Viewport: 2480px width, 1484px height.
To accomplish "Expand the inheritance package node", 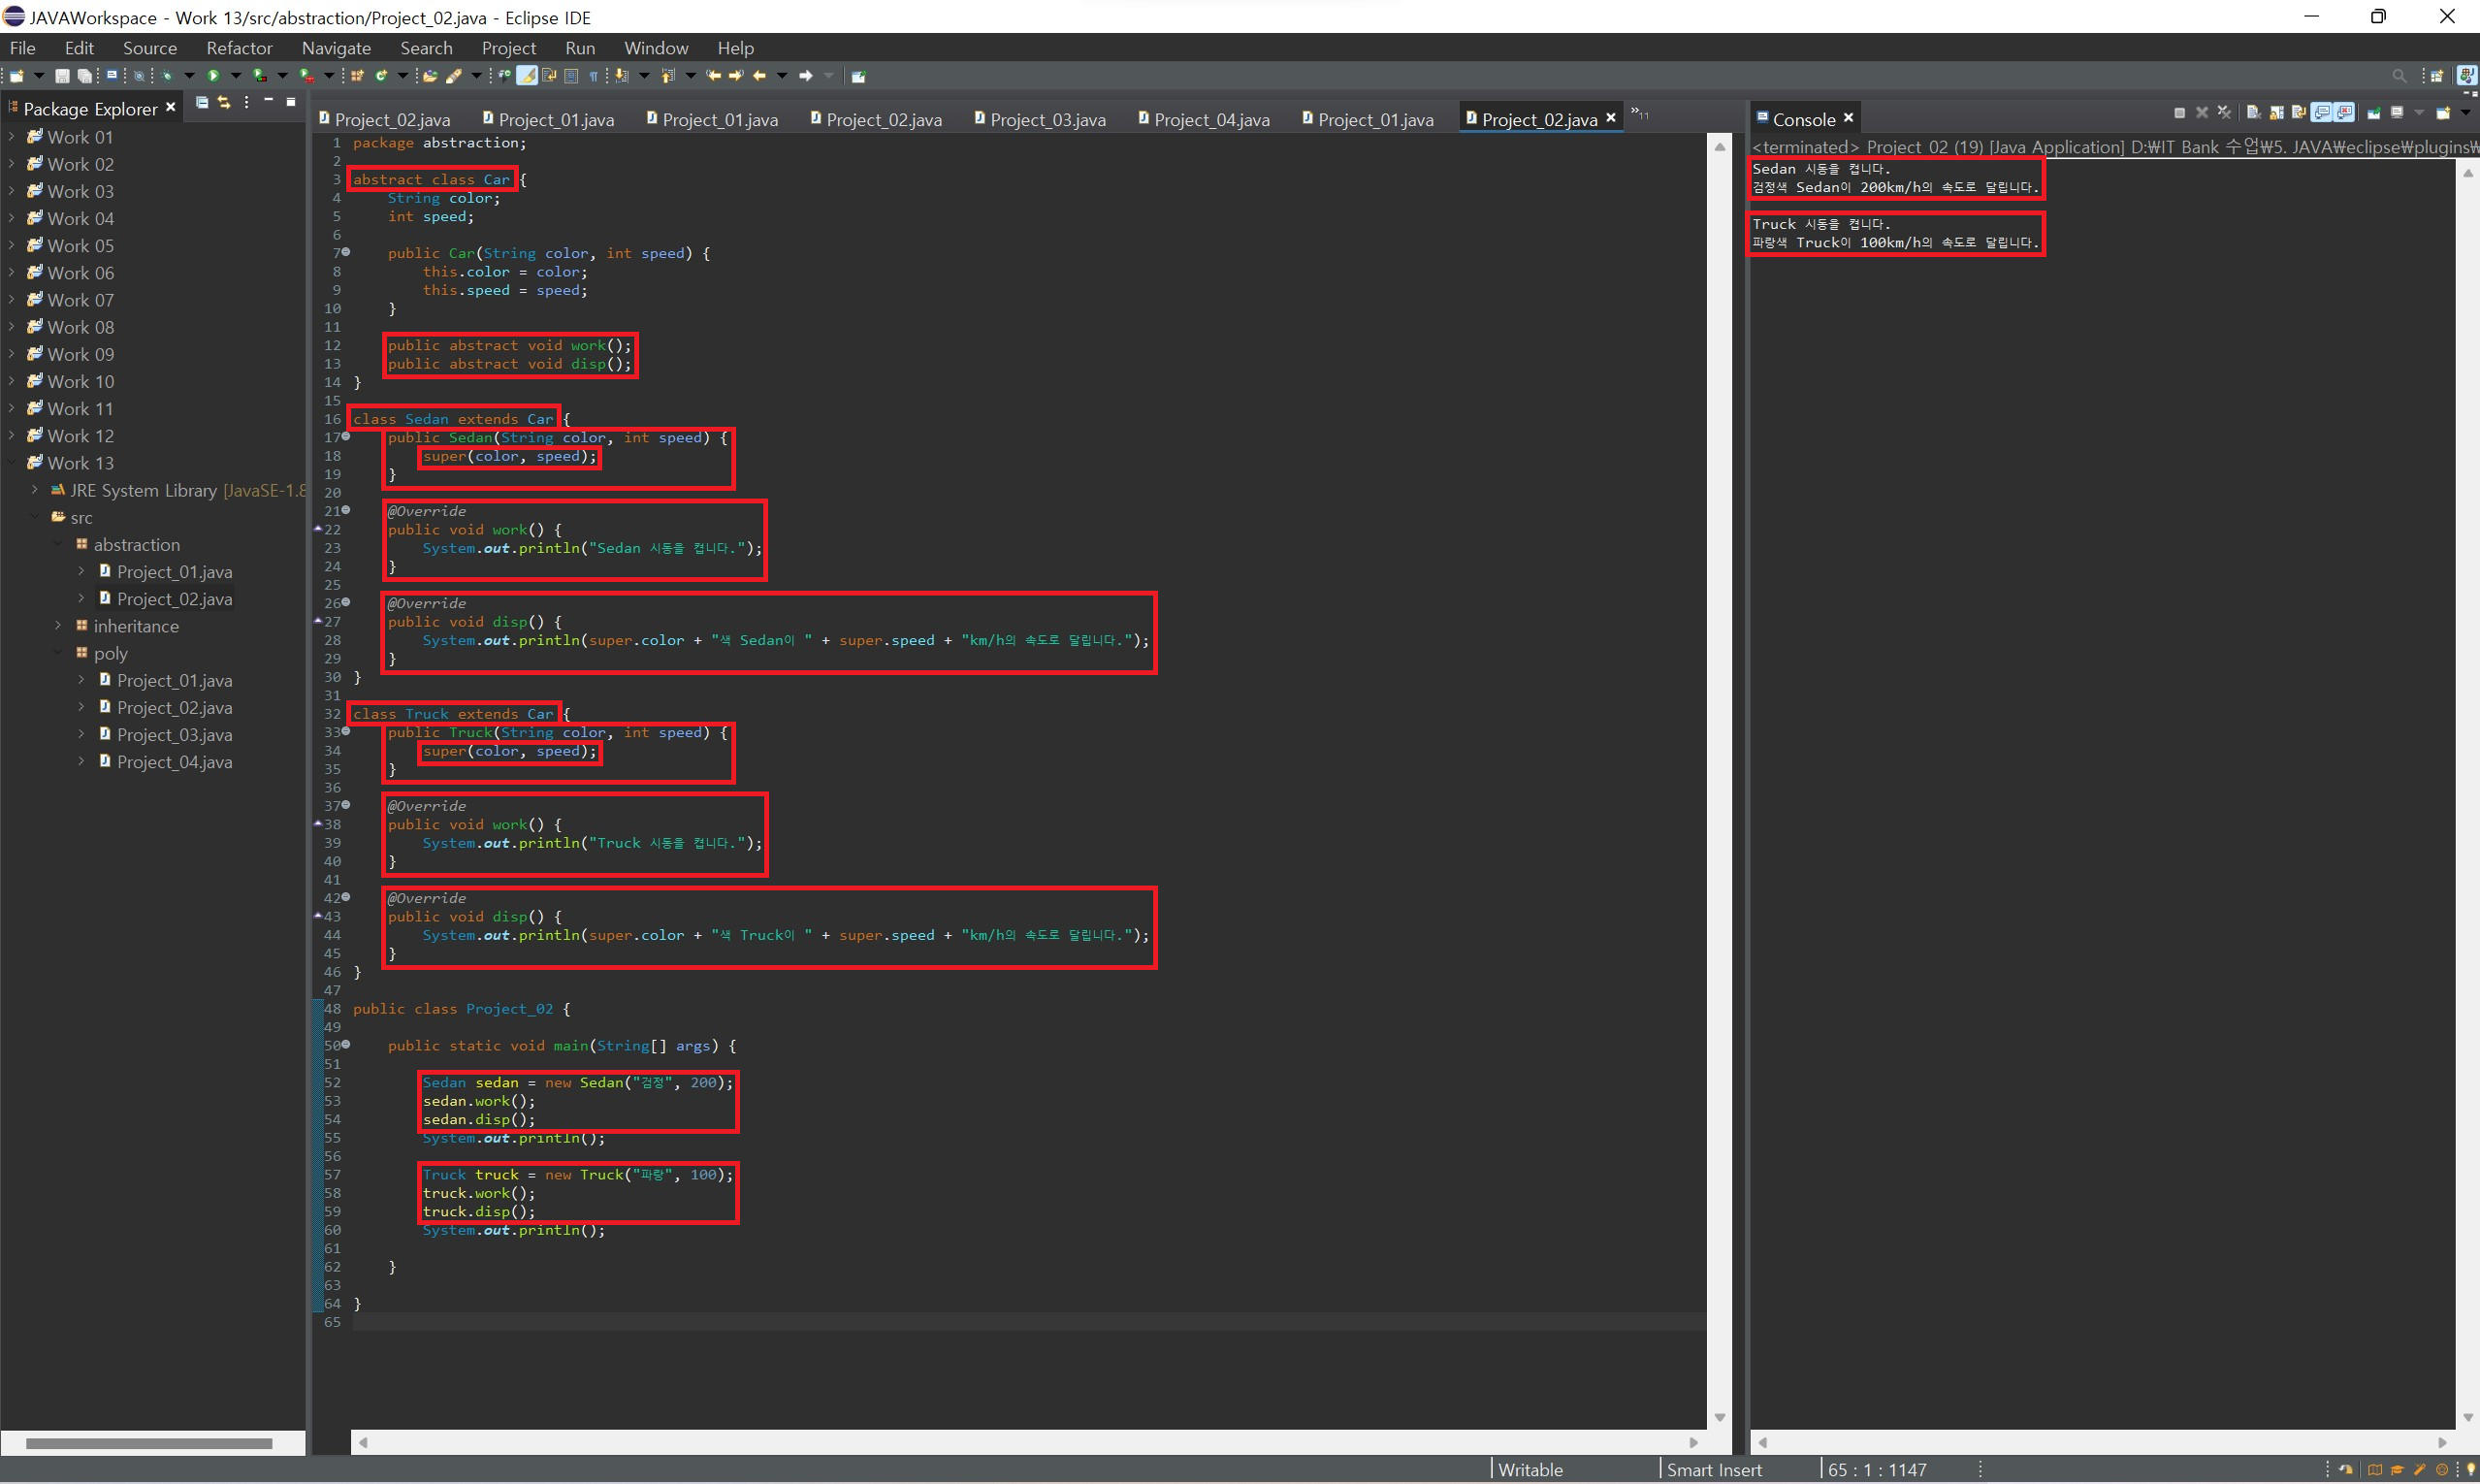I will [58, 626].
